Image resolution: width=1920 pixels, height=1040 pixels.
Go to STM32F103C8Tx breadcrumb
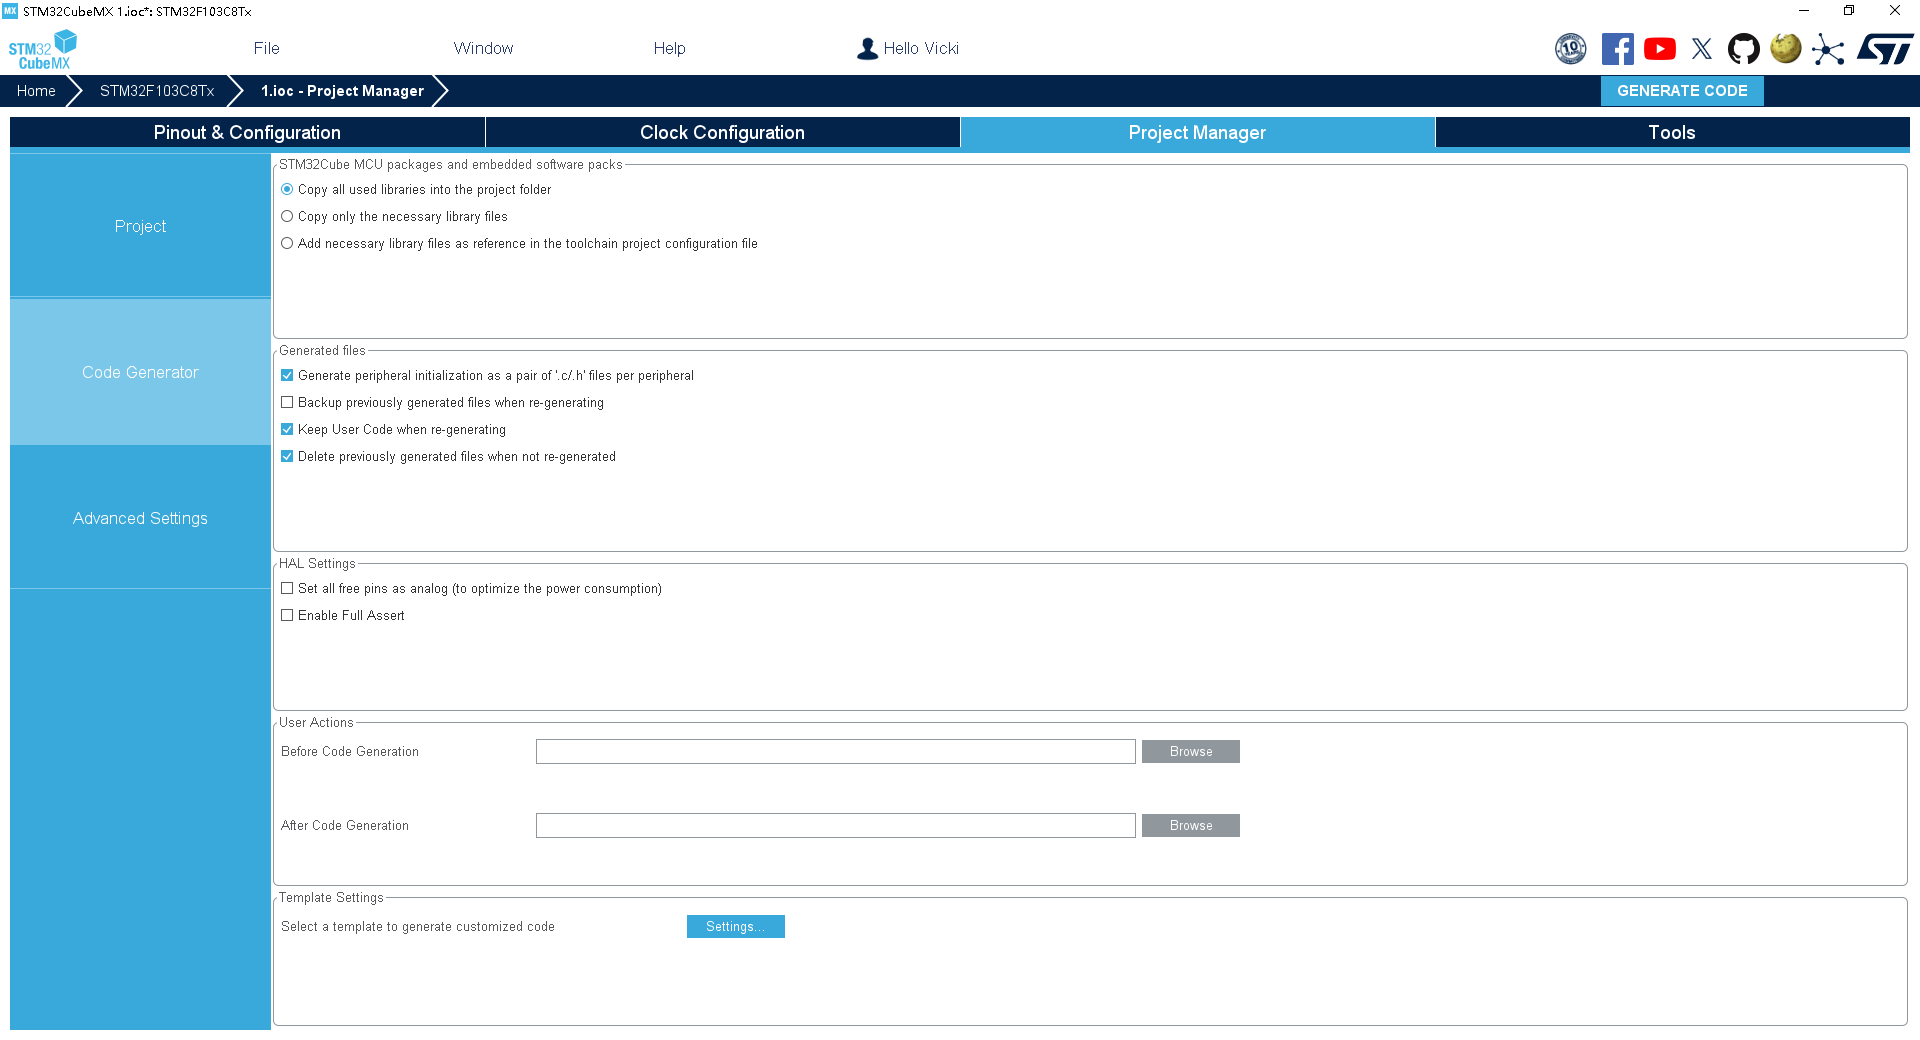[157, 90]
